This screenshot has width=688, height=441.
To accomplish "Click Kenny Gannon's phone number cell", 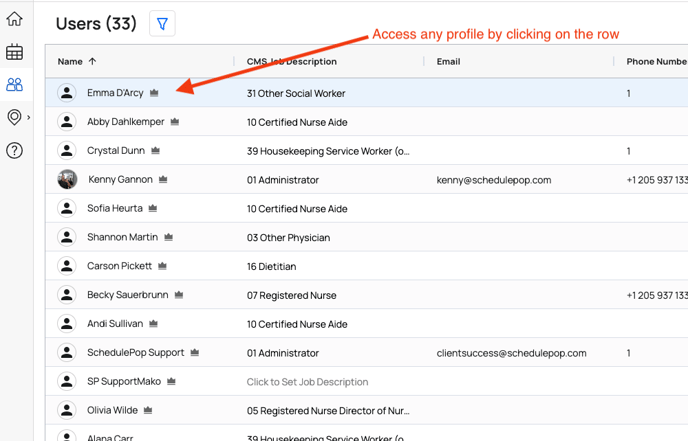I will 657,180.
